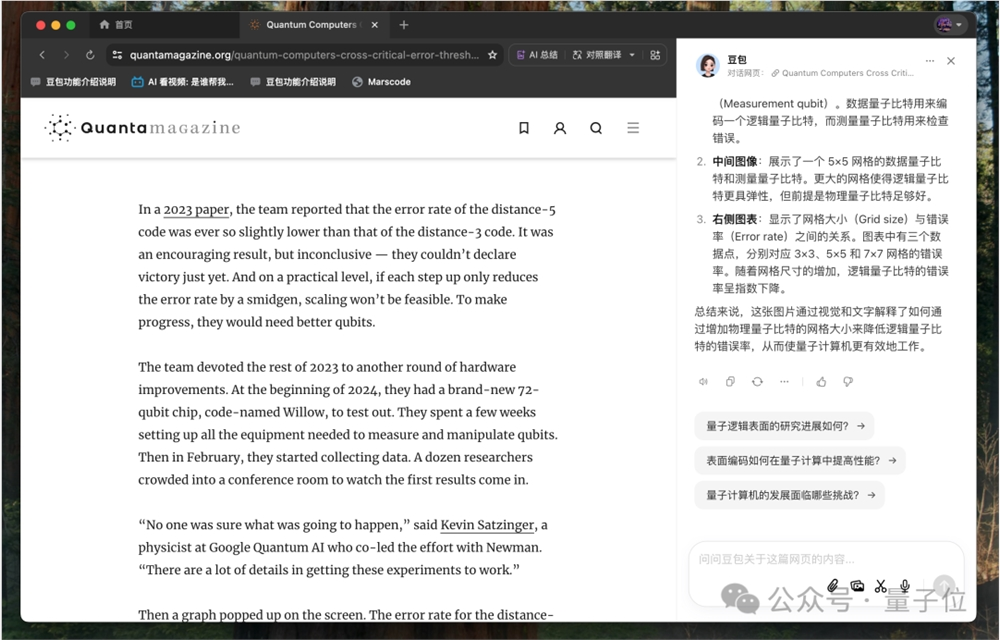Open the Quanta Magazine hamburger menu
This screenshot has width=1000, height=640.
[632, 128]
